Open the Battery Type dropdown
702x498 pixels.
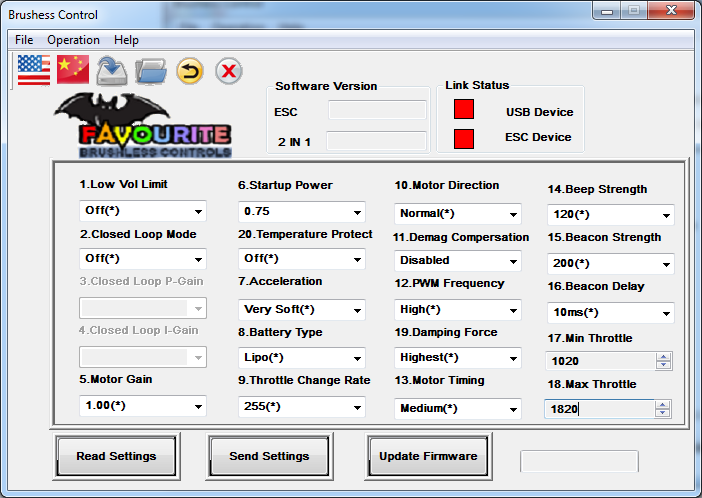click(x=302, y=358)
